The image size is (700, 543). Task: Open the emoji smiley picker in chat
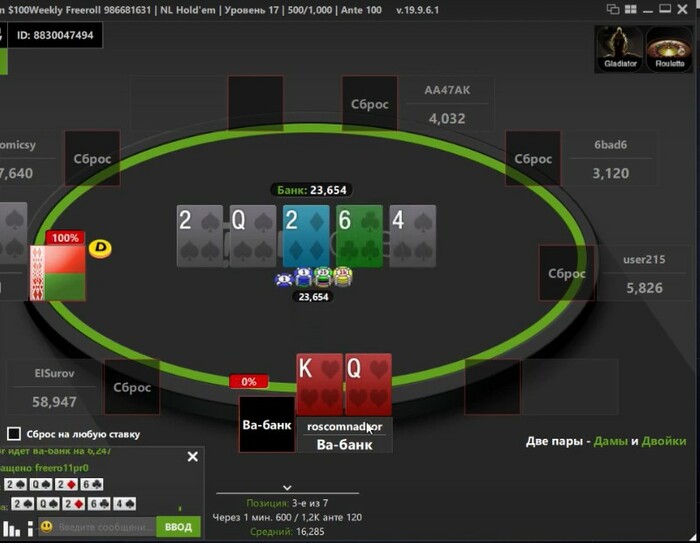(x=46, y=527)
